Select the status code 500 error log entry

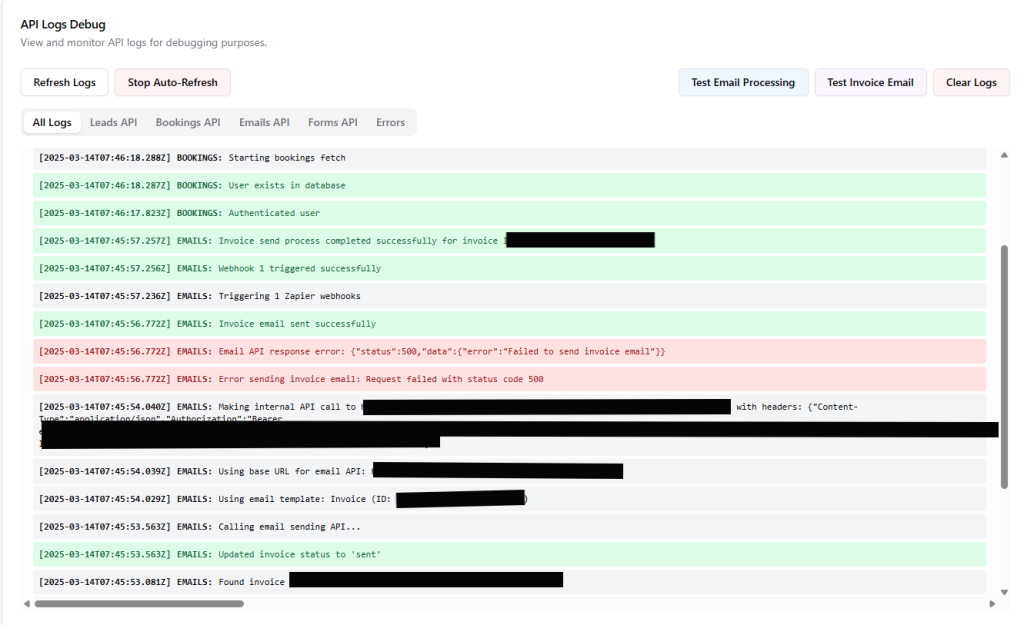coord(509,379)
